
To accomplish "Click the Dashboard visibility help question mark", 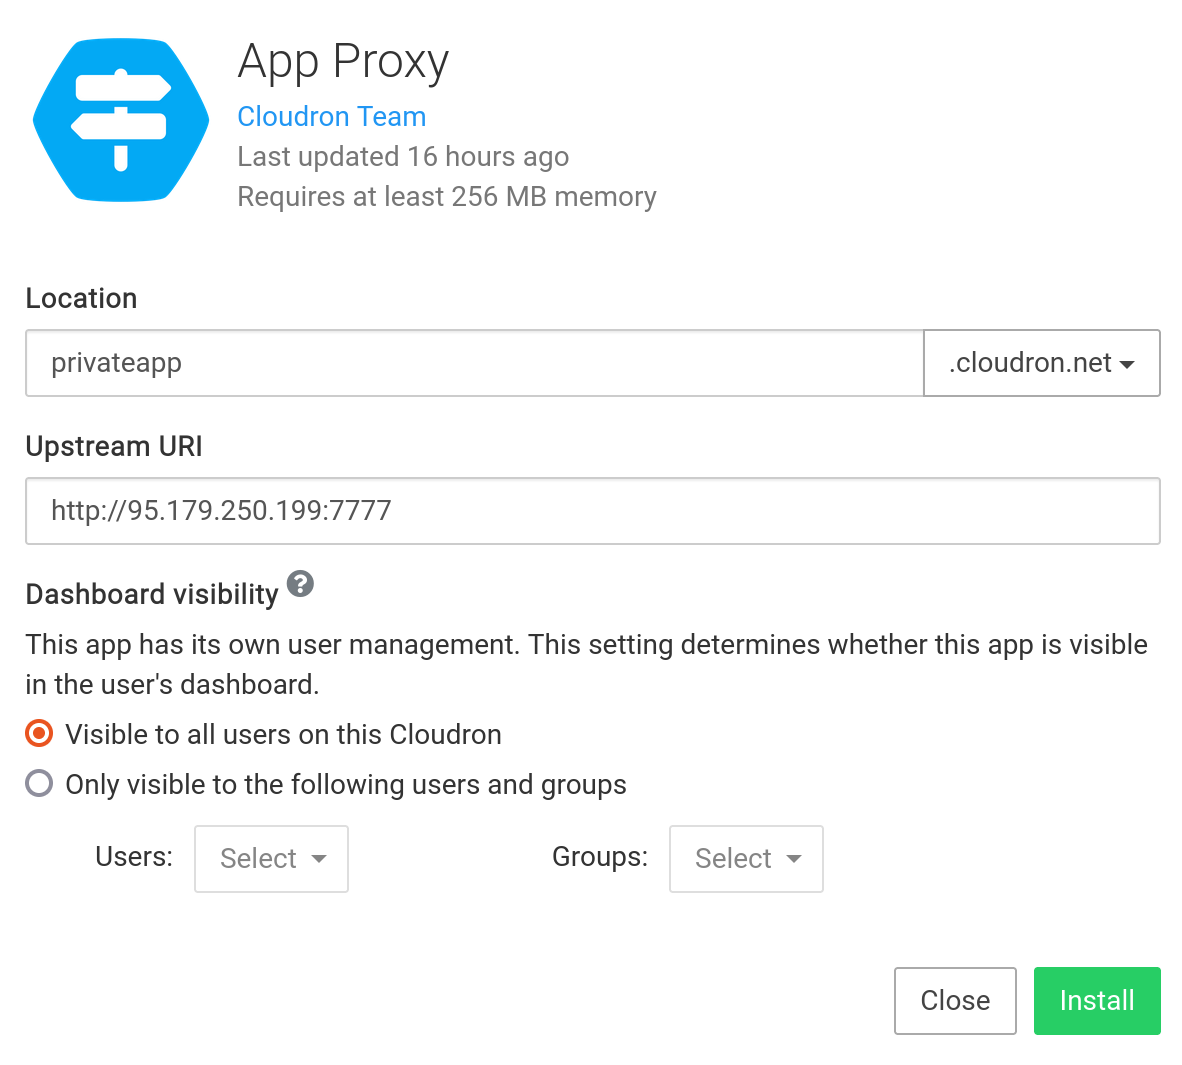I will (300, 584).
